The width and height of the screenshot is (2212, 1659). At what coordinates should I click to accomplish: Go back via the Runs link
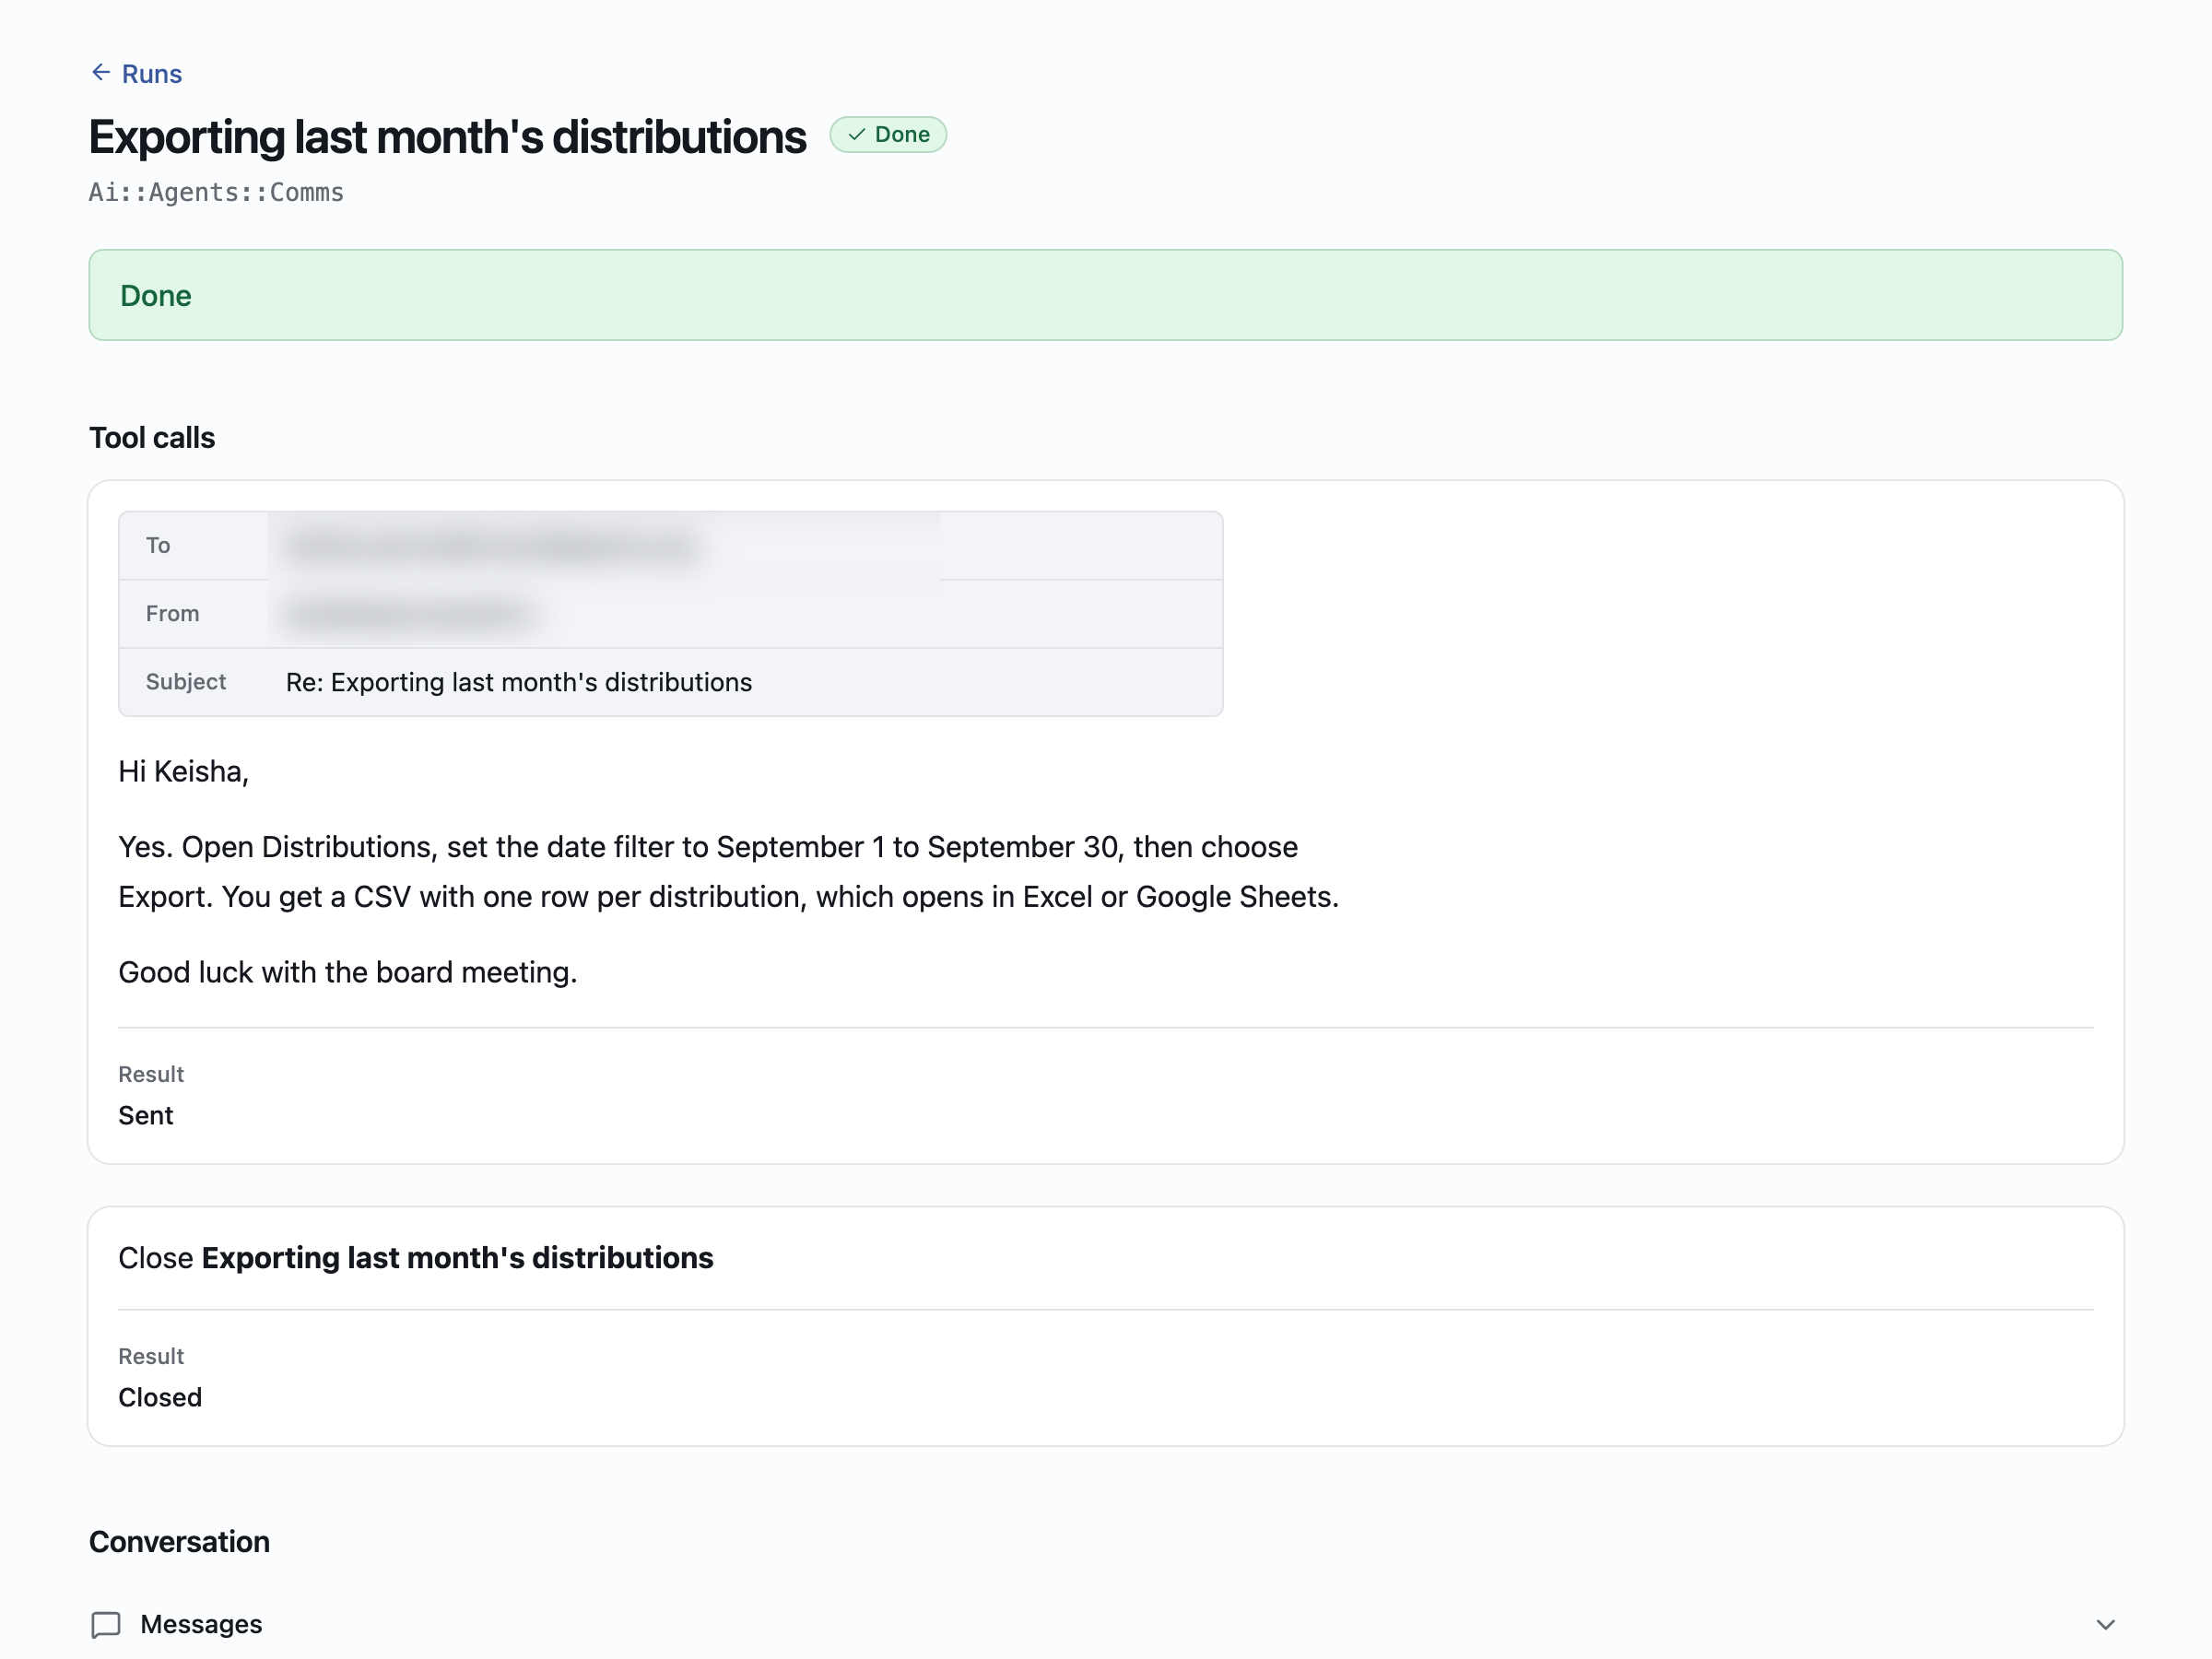[136, 74]
